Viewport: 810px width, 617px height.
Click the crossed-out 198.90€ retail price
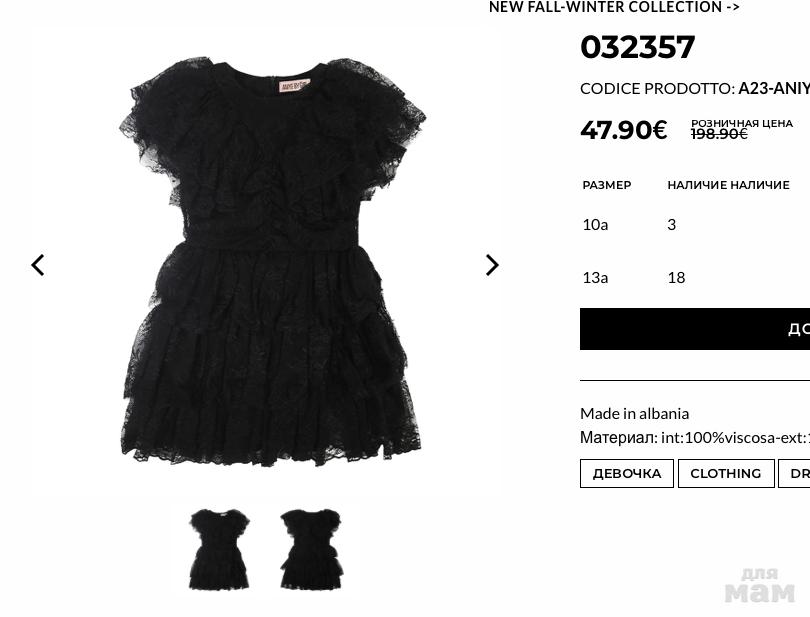(x=719, y=134)
